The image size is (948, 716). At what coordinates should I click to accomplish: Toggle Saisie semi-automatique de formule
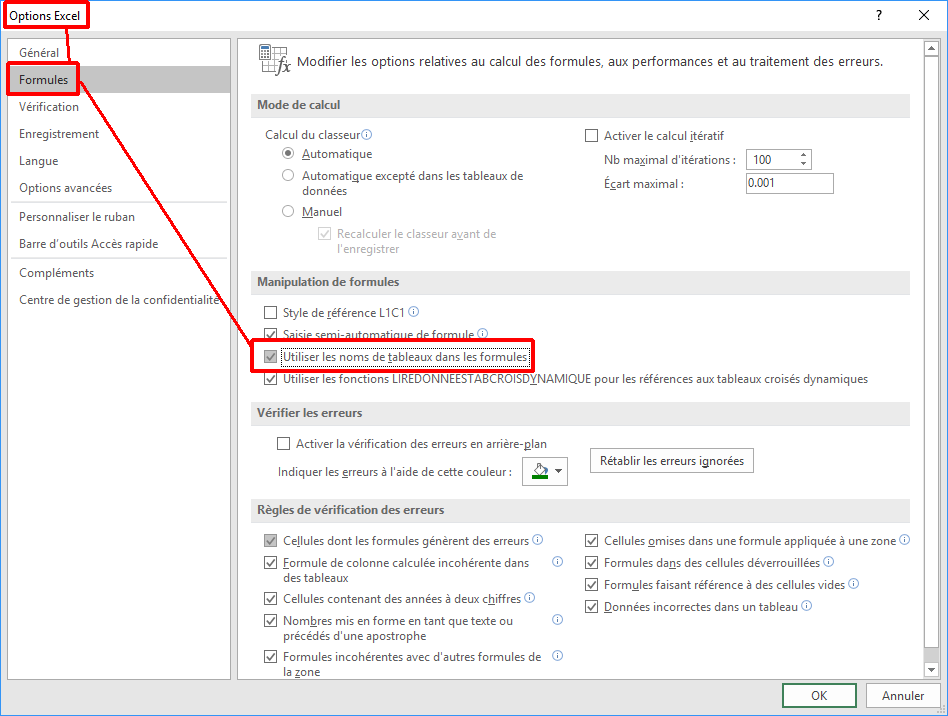coord(271,334)
